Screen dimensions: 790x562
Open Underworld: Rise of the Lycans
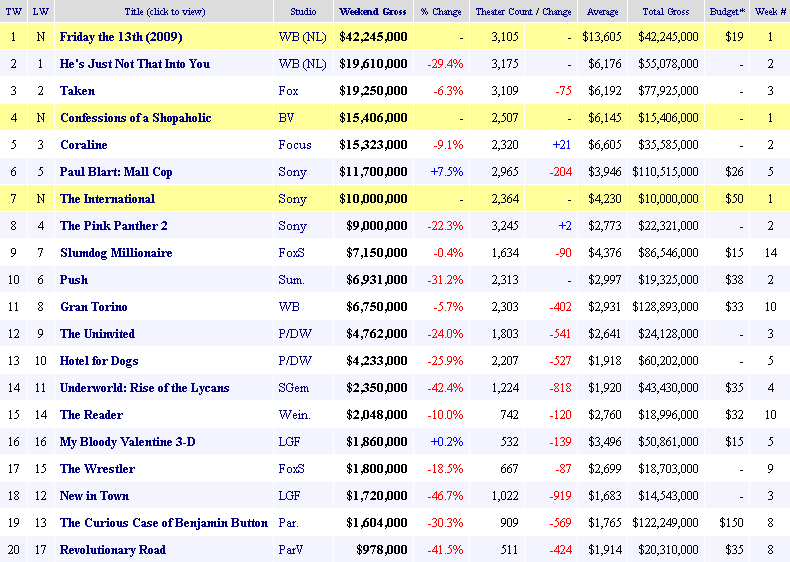(x=144, y=388)
